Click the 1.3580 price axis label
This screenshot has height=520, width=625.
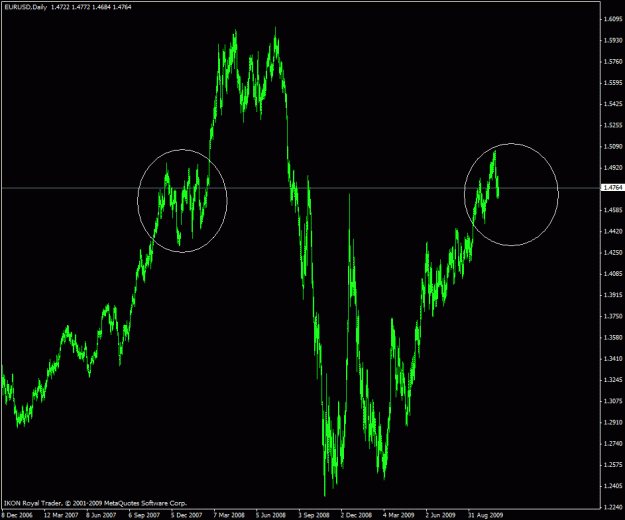tap(613, 338)
